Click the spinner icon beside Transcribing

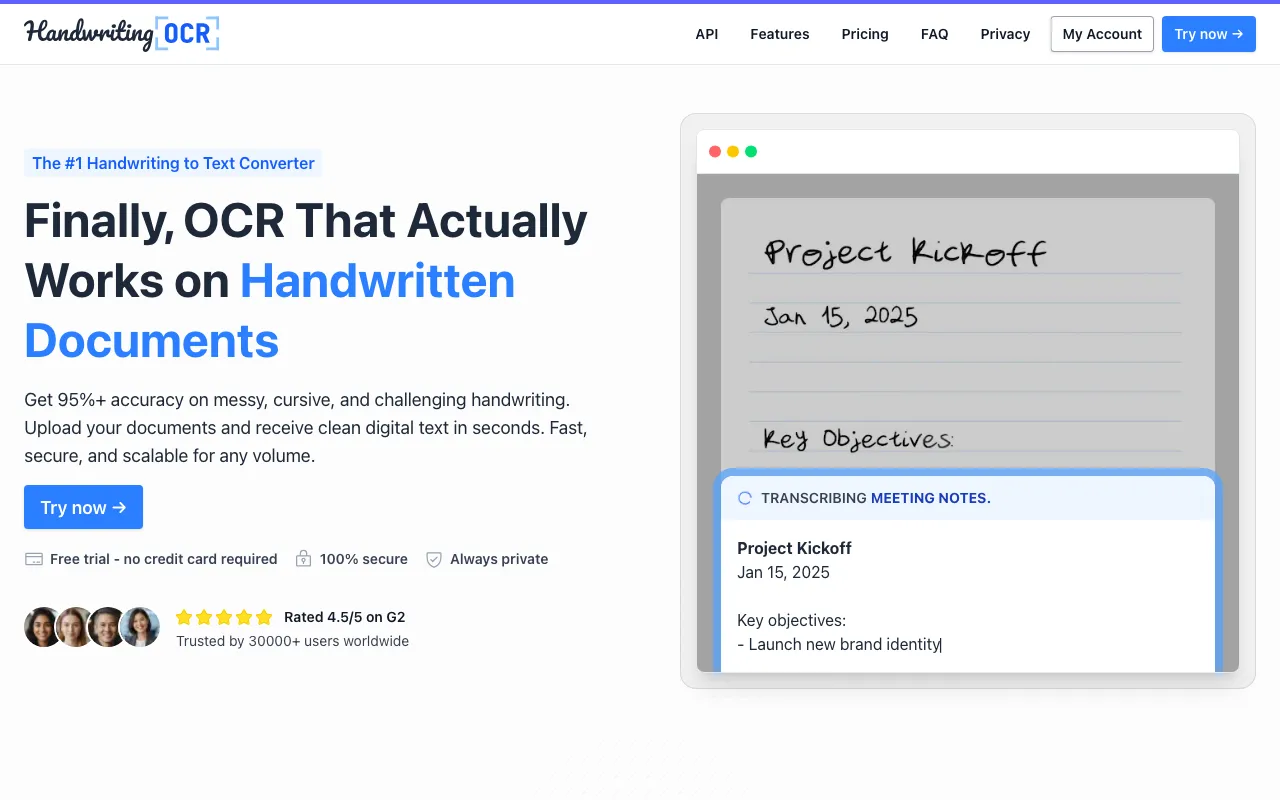pyautogui.click(x=744, y=498)
